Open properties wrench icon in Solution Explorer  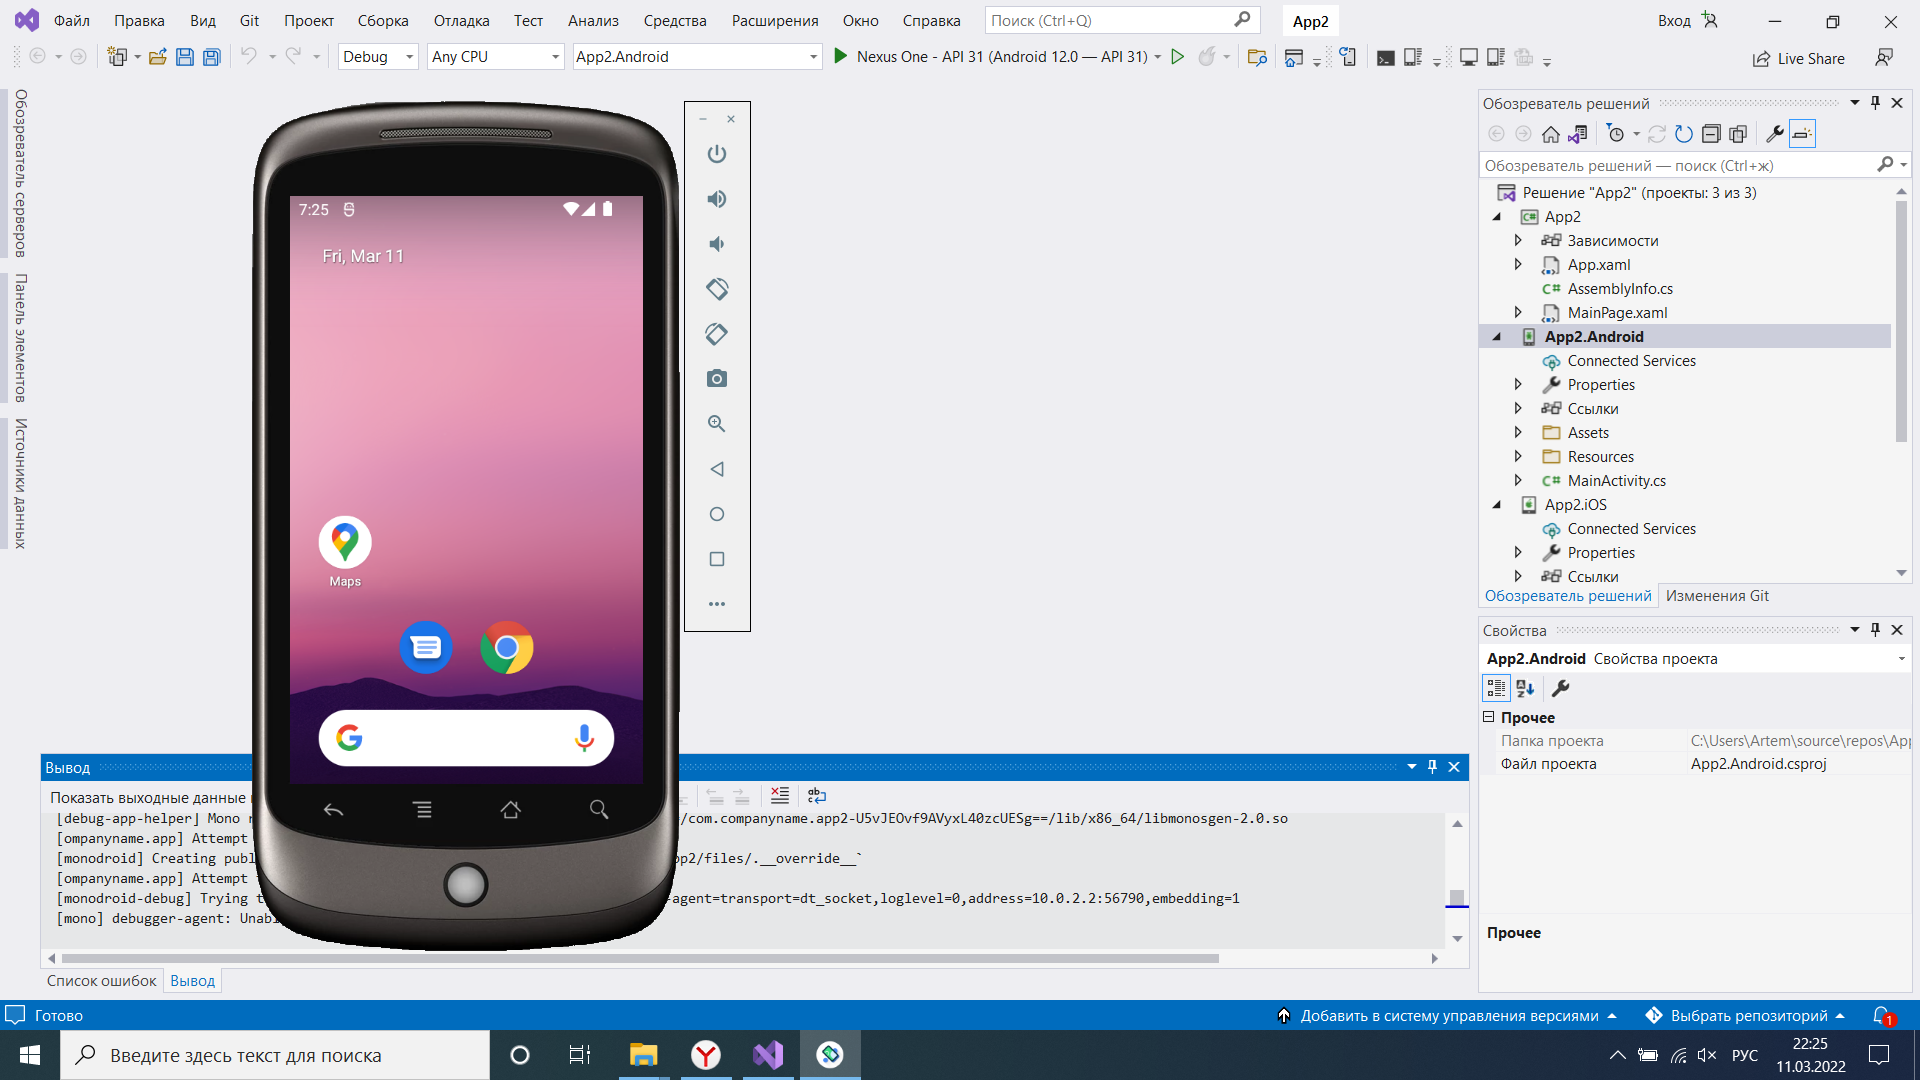pyautogui.click(x=1775, y=134)
